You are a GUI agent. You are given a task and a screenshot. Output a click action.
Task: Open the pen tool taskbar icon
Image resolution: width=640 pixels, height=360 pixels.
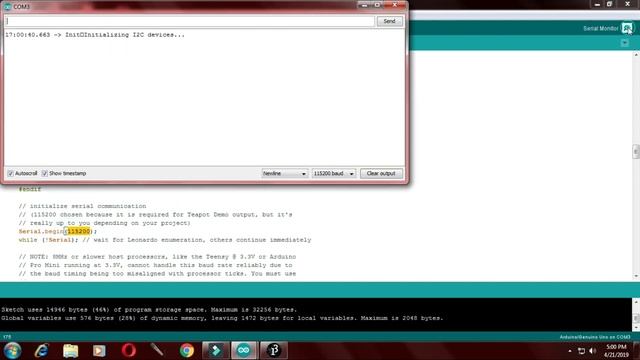[157, 351]
